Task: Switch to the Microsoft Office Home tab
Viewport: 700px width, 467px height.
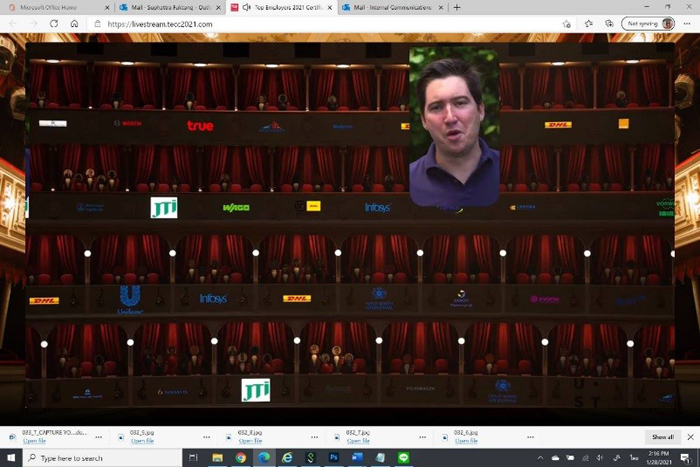Action: pos(57,8)
